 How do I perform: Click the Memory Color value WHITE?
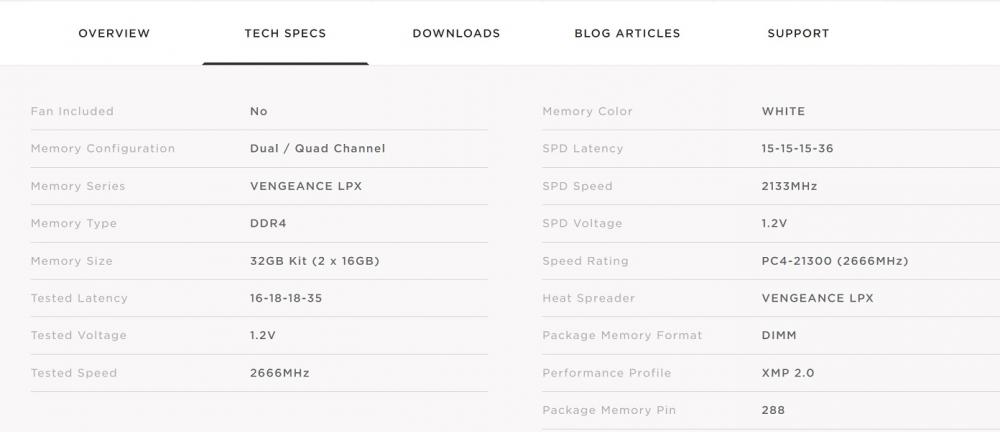[783, 111]
